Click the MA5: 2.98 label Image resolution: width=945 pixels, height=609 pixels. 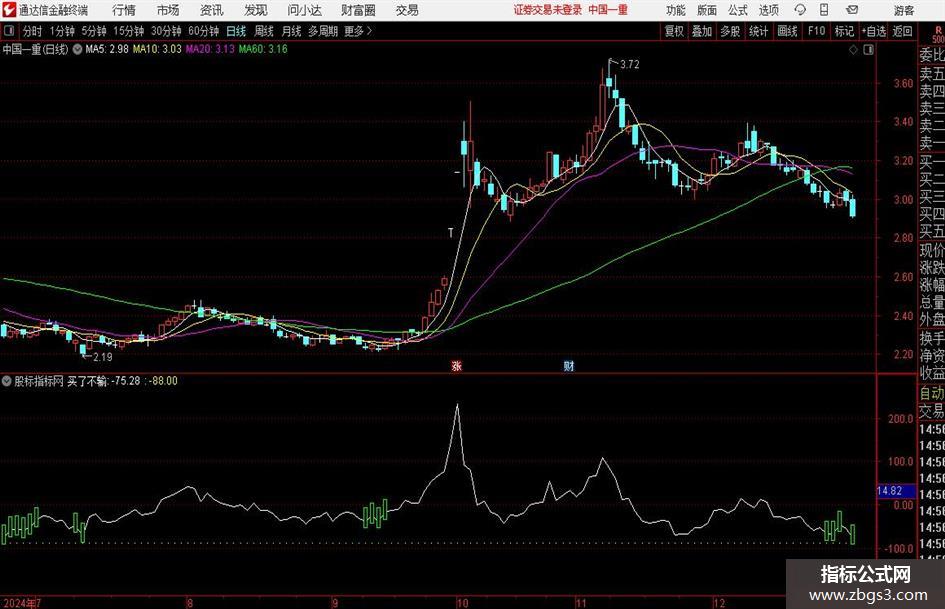coord(107,49)
